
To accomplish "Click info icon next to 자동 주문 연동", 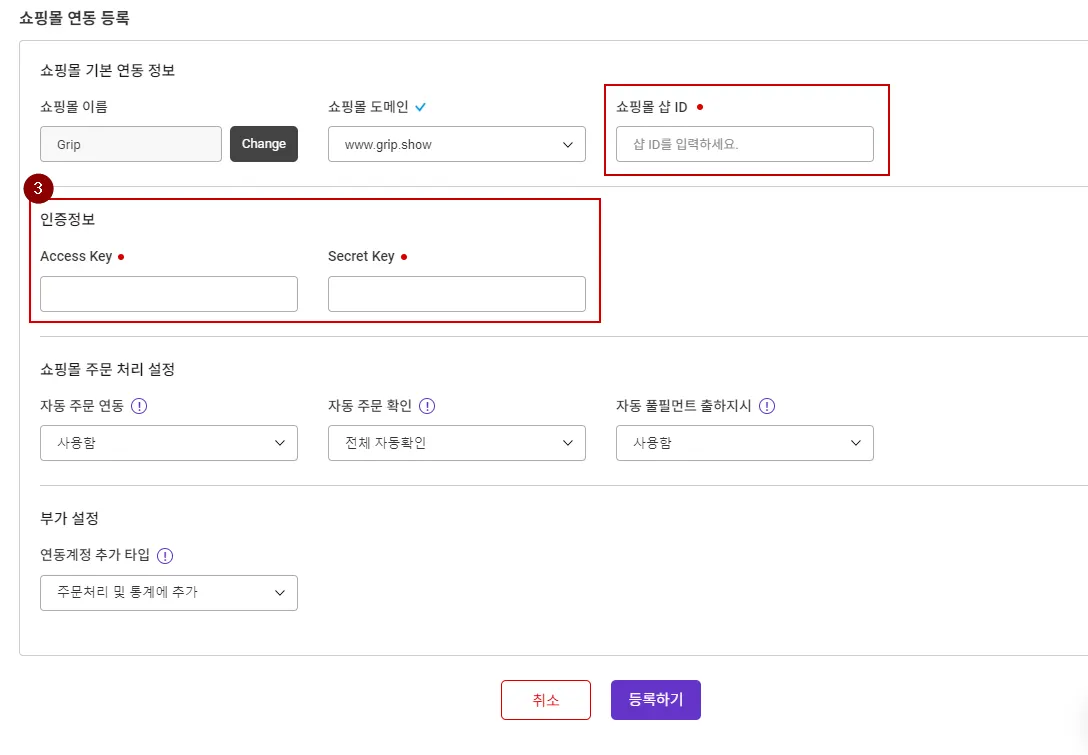I will [139, 406].
